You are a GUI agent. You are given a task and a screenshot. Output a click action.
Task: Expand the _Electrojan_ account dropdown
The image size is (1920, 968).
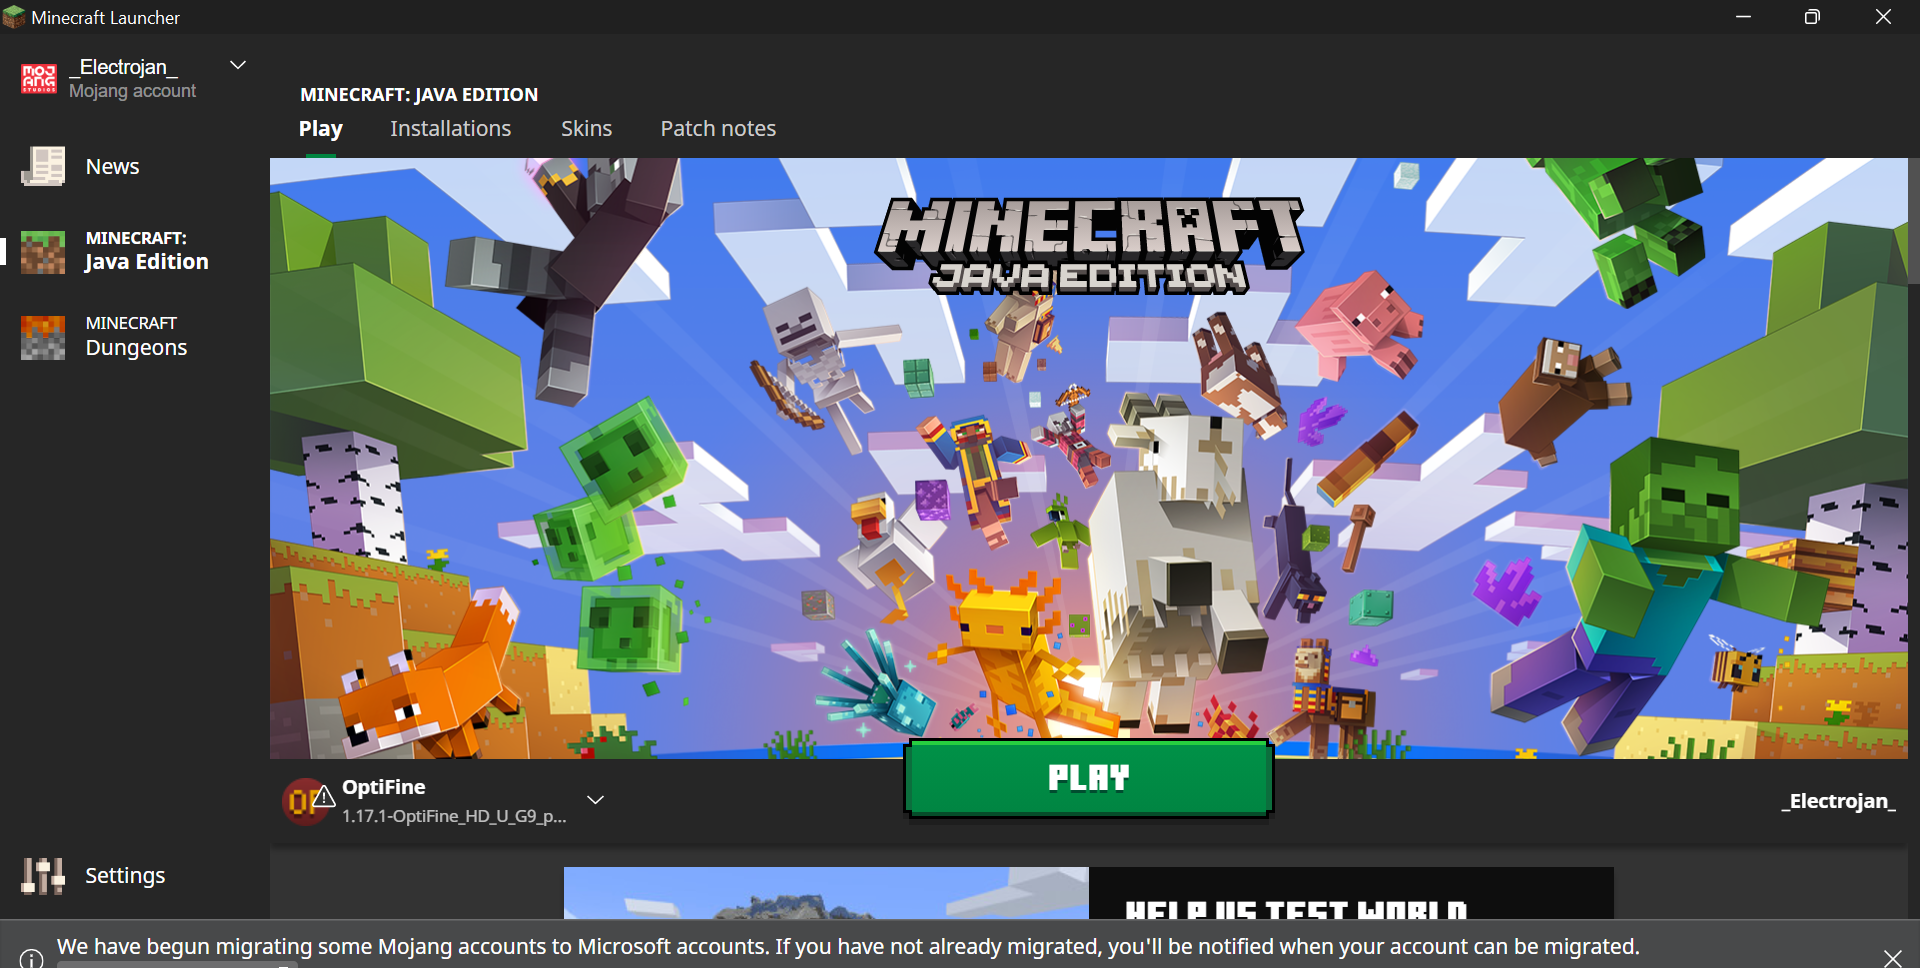[238, 65]
